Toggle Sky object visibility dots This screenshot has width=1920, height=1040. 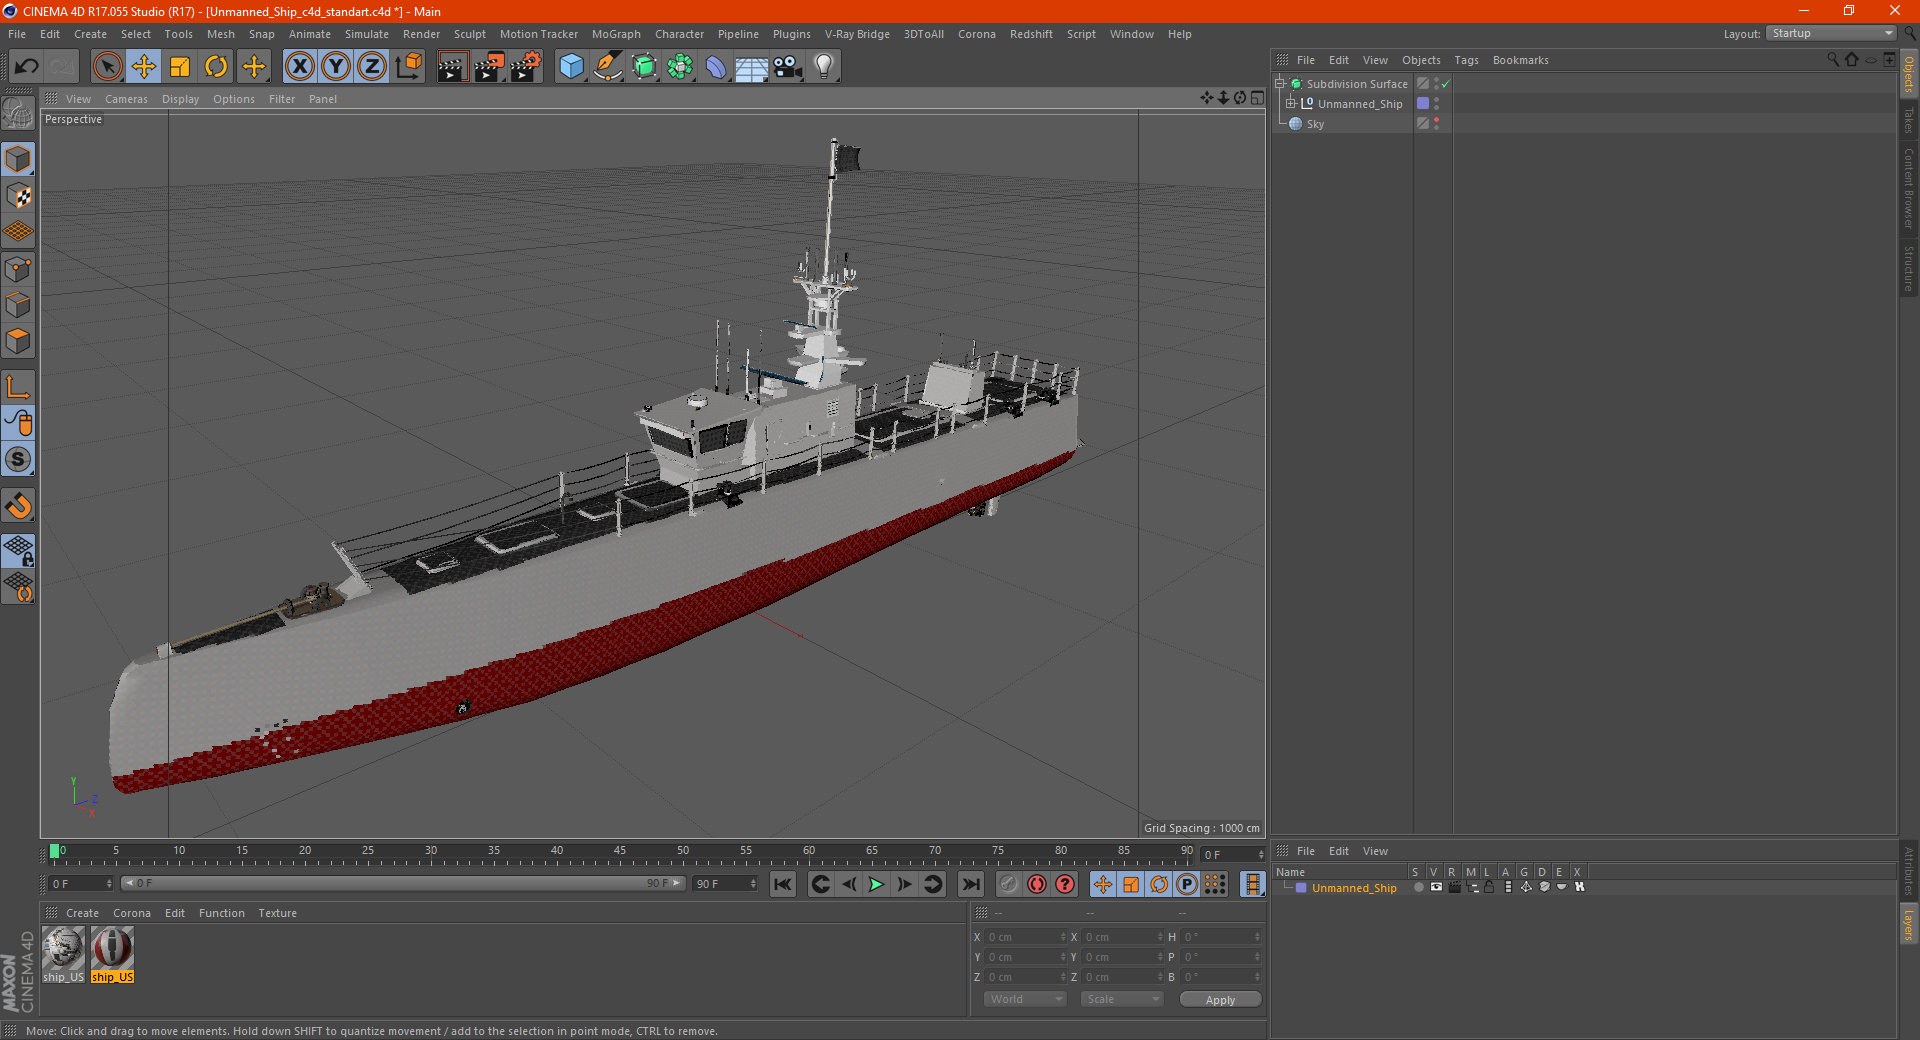(x=1437, y=123)
